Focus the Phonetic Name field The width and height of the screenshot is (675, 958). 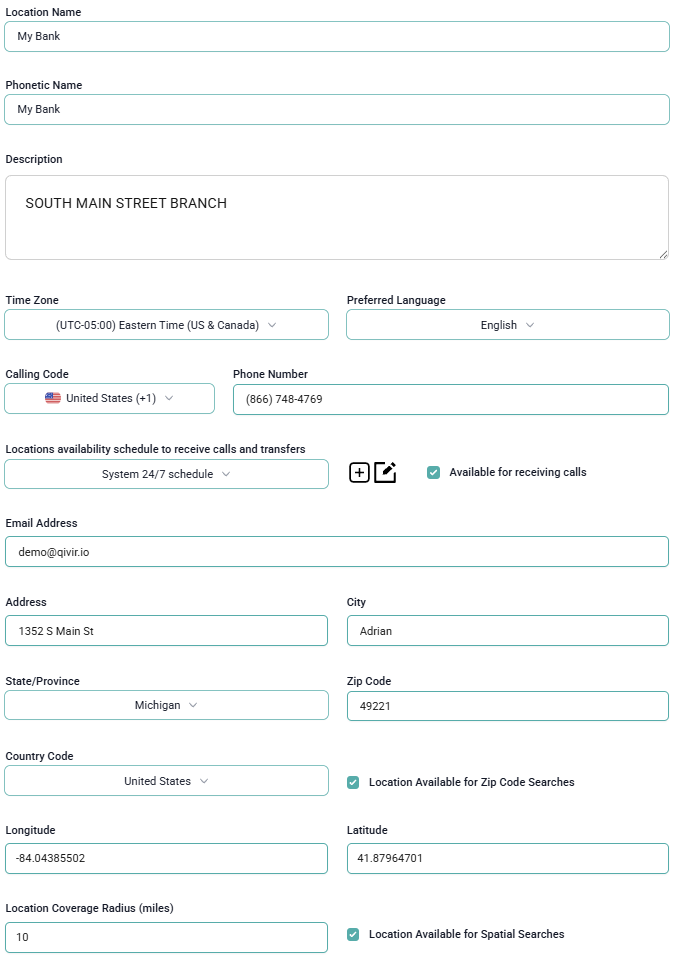[x=337, y=109]
